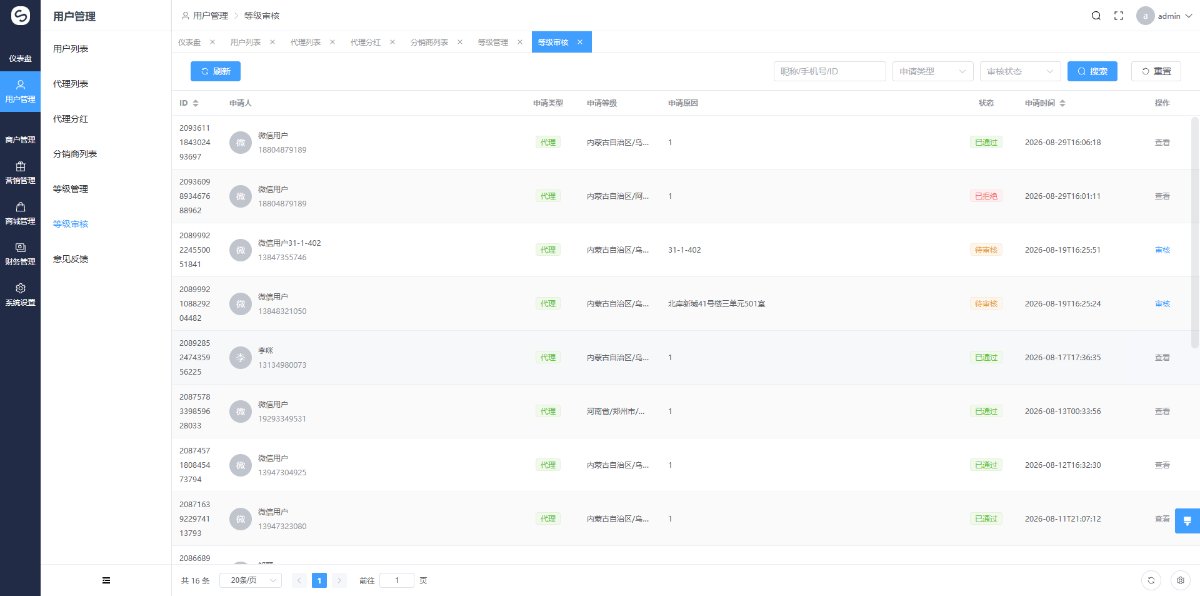Collapse the submenu with hamburger icon
The height and width of the screenshot is (596, 1200).
click(106, 580)
